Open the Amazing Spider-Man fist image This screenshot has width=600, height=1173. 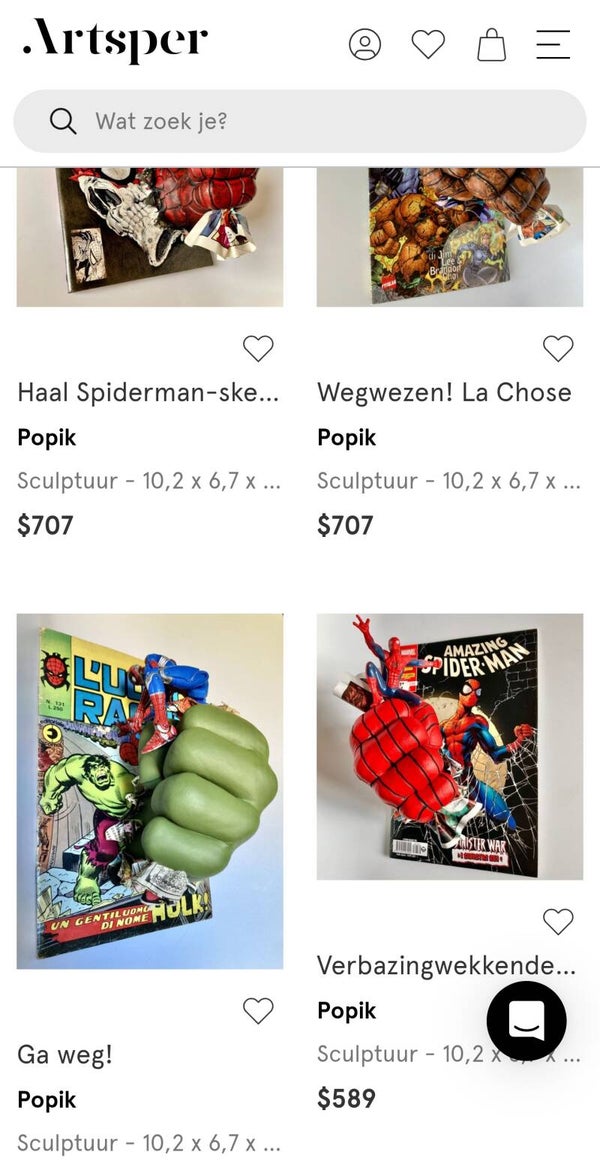pos(450,747)
